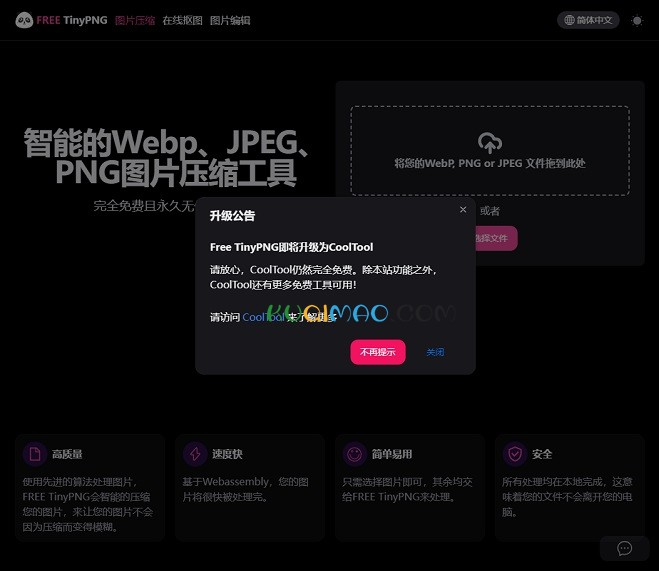The image size is (659, 571).
Task: Open the chat feedback bubble icon
Action: (x=624, y=548)
